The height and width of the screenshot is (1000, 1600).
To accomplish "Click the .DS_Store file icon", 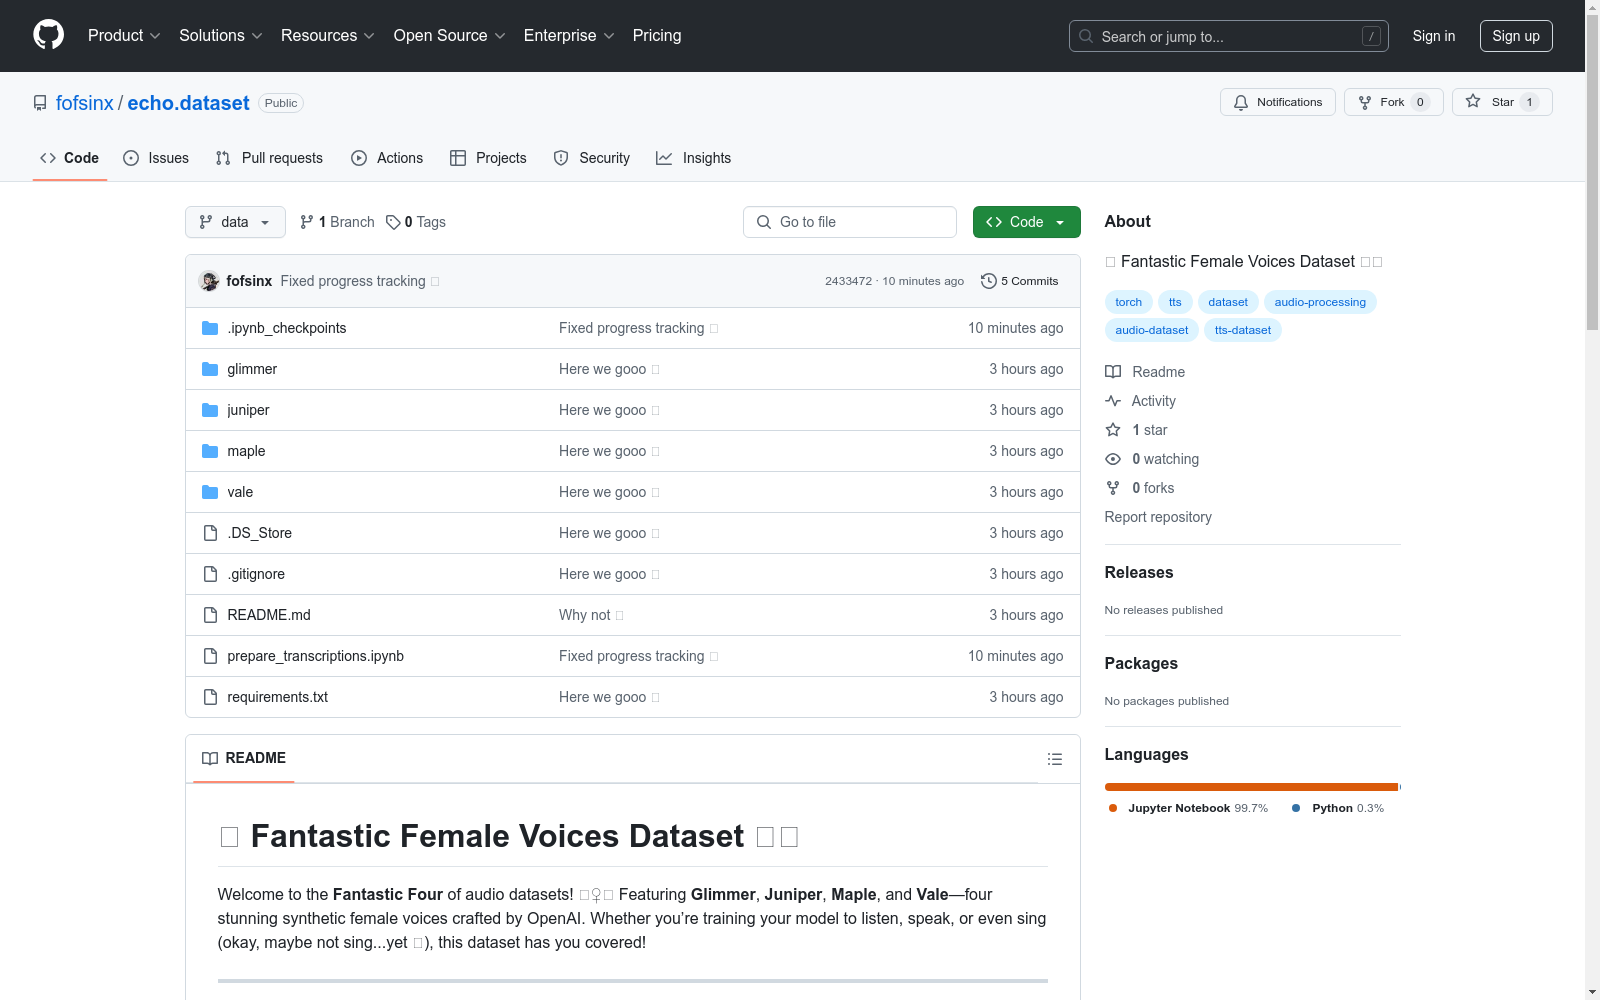I will click(x=210, y=533).
